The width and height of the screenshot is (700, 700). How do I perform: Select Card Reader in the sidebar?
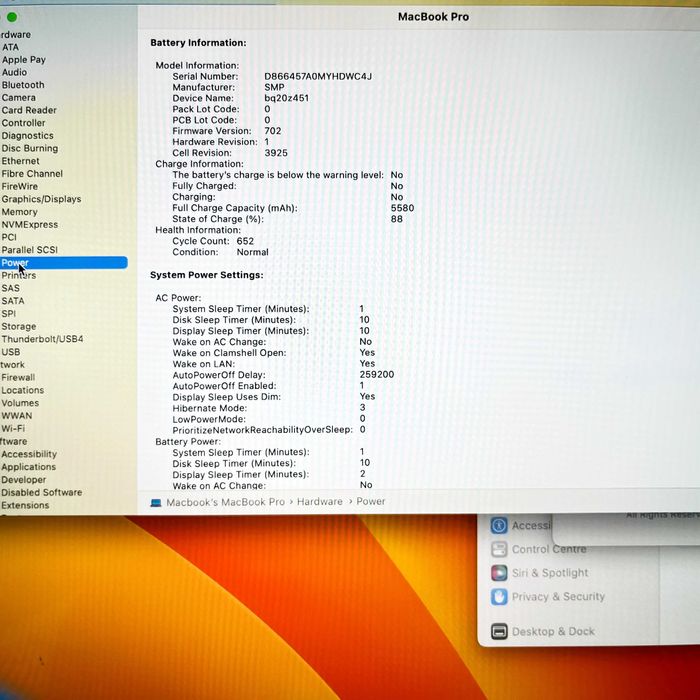tap(29, 110)
